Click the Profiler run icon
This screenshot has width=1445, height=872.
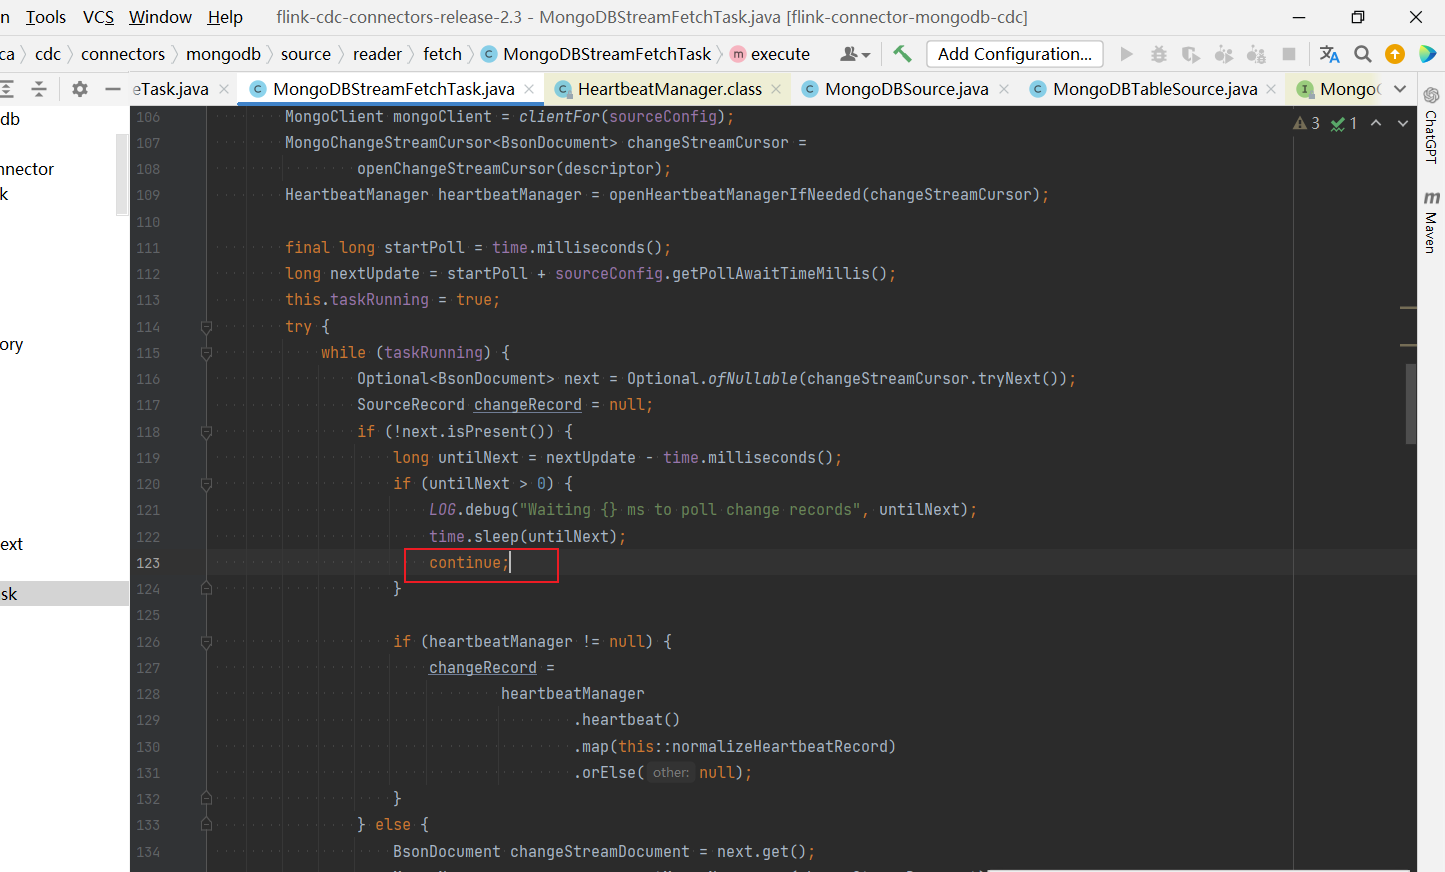(x=1223, y=54)
